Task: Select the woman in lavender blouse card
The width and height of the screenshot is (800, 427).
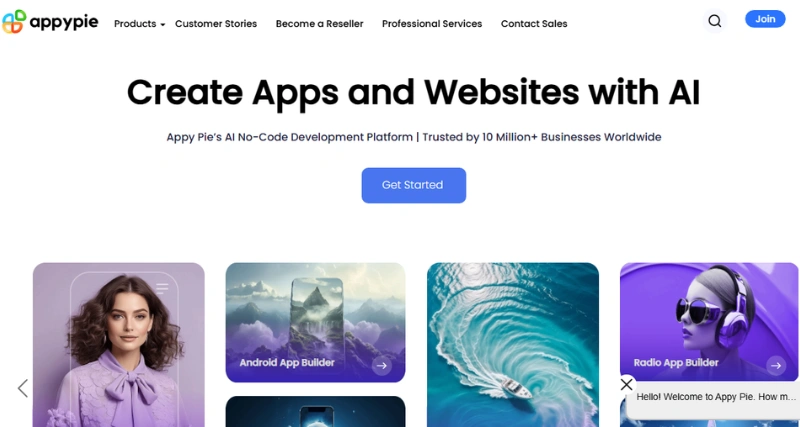Action: (x=118, y=345)
